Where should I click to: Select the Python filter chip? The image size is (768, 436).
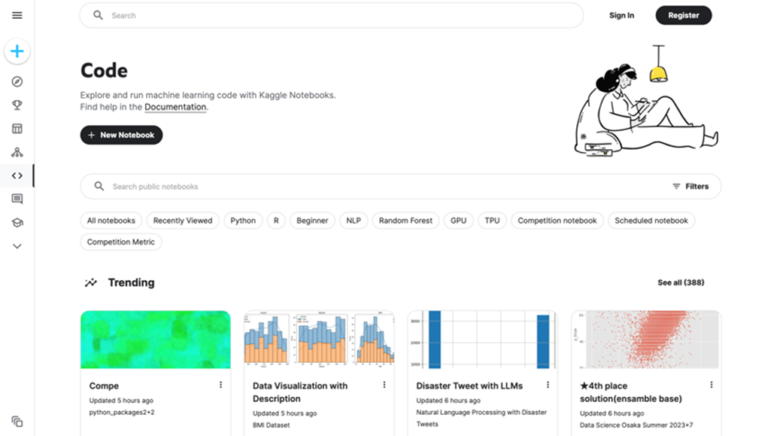[242, 220]
